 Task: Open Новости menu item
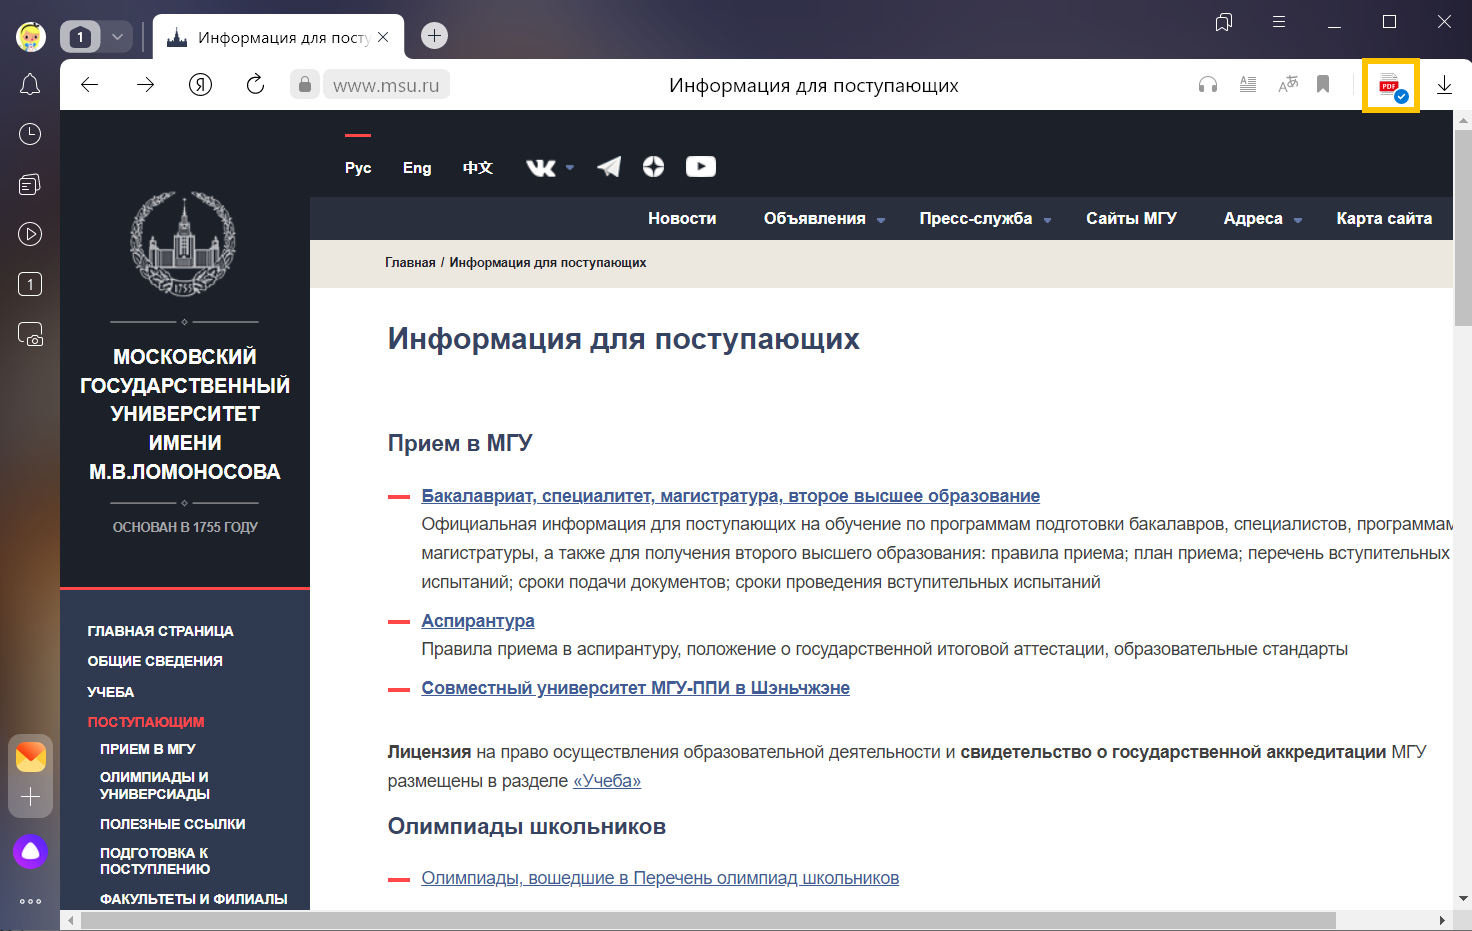682,218
